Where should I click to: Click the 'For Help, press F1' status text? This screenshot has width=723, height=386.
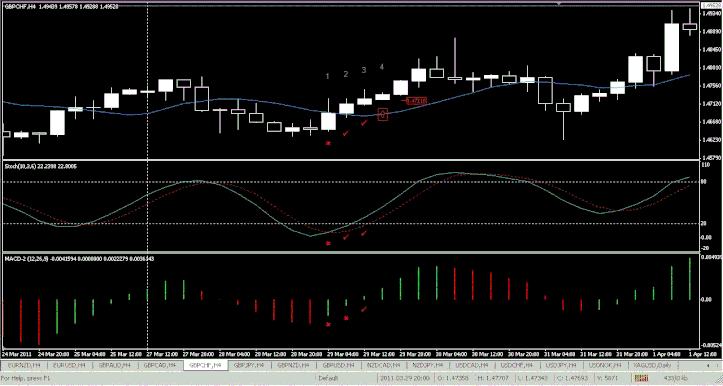(25, 378)
